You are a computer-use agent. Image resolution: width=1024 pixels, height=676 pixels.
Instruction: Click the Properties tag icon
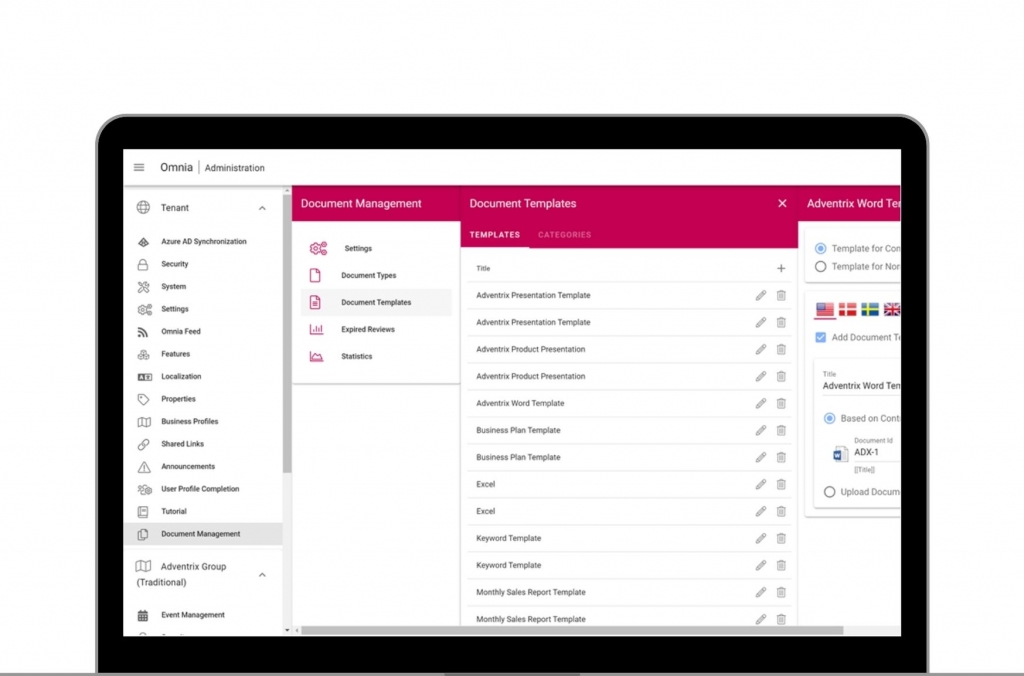[144, 399]
